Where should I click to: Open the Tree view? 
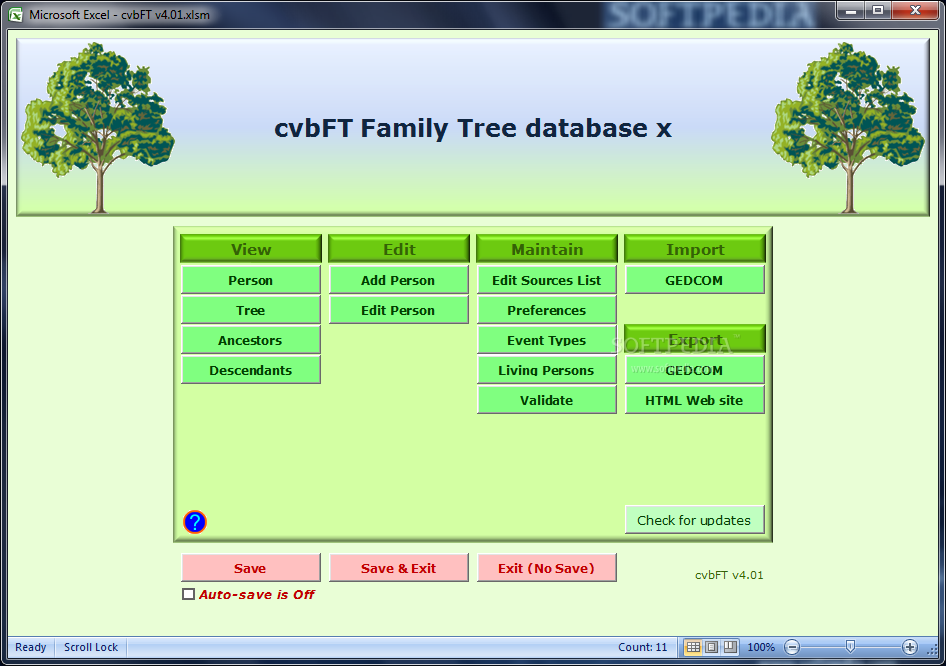251,310
